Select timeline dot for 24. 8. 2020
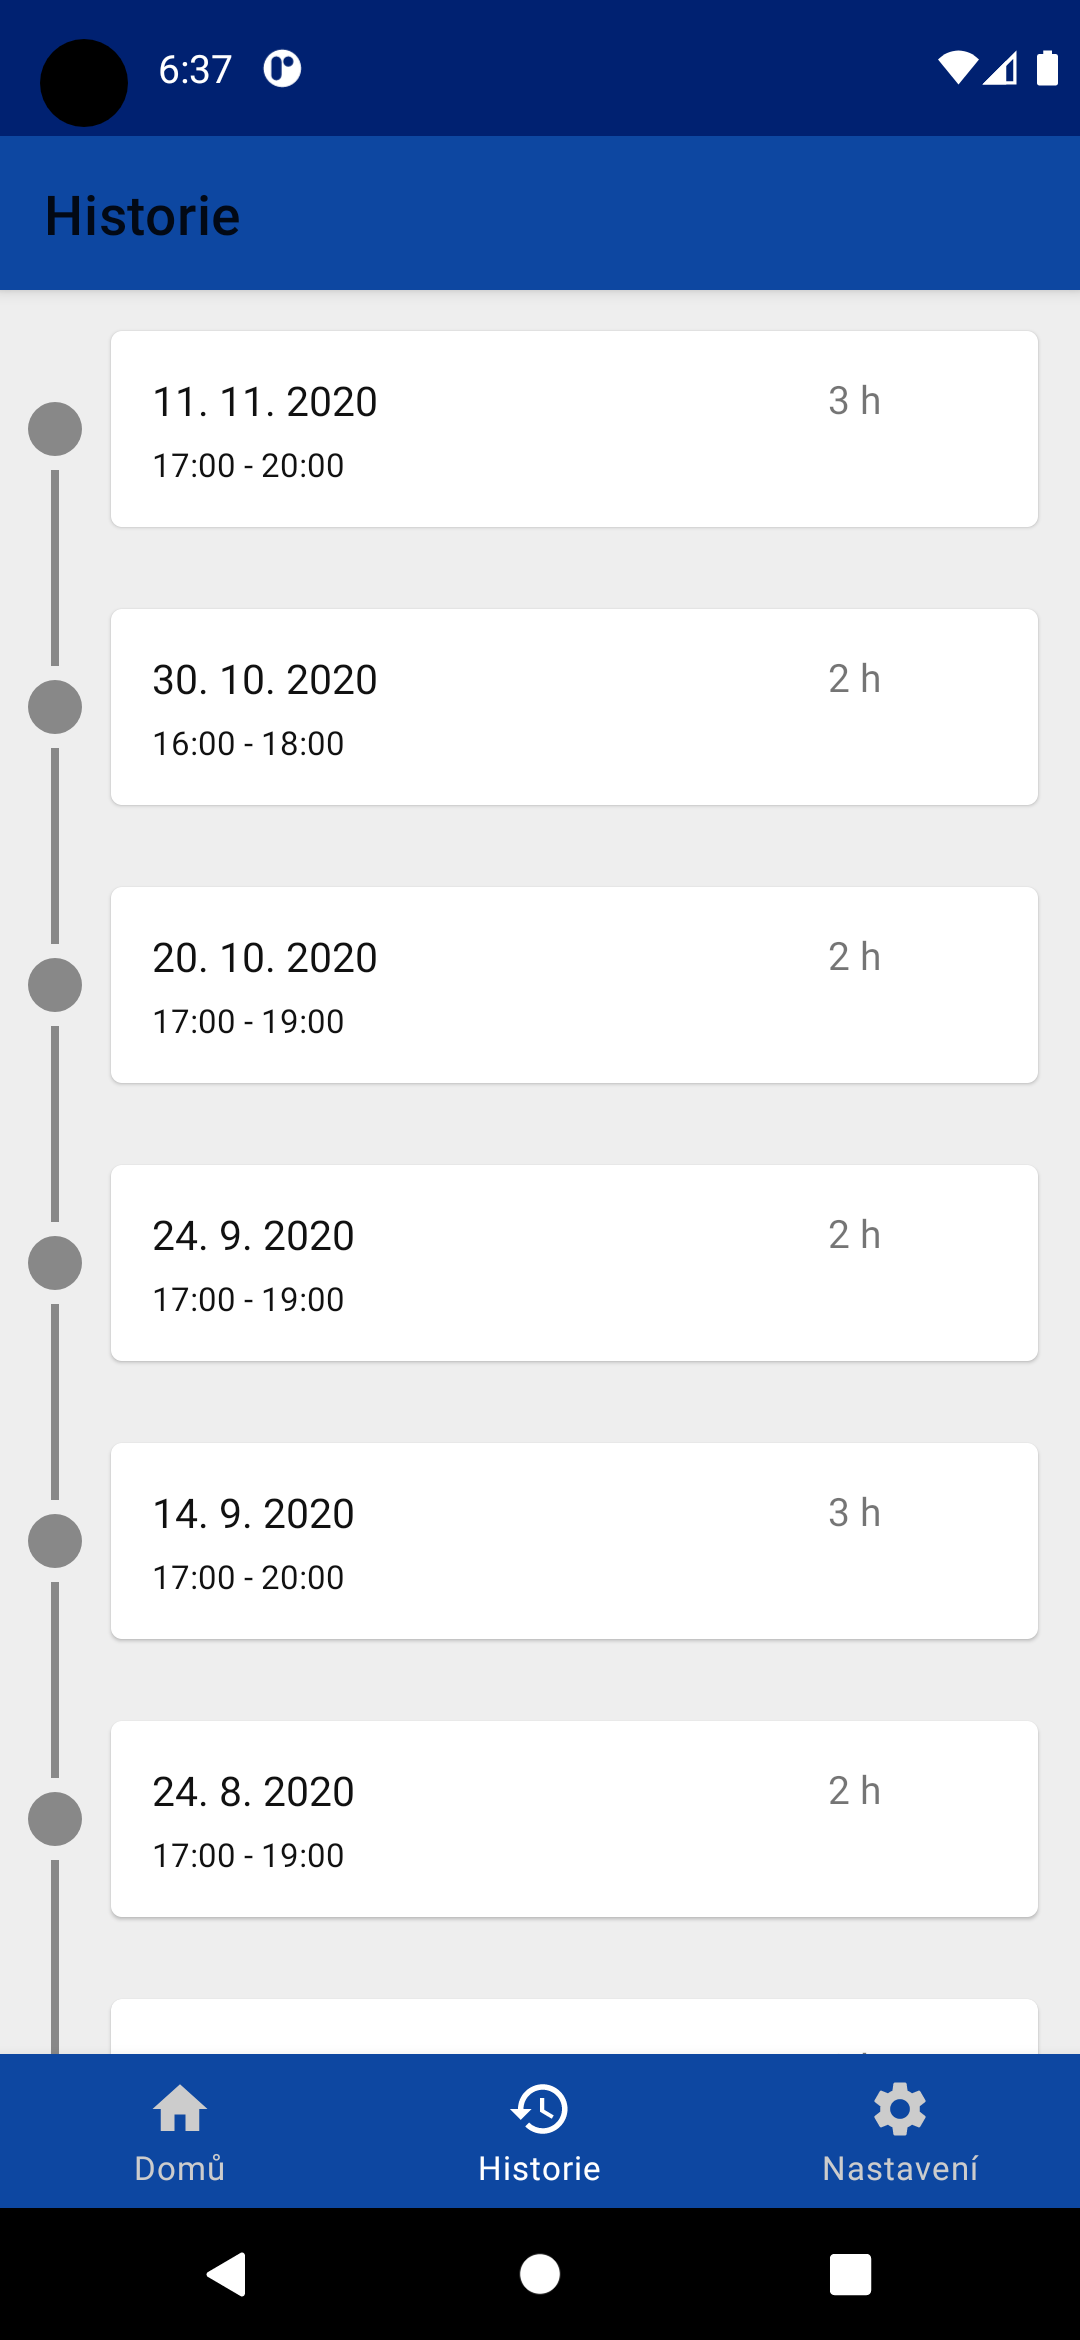Viewport: 1080px width, 2340px height. pyautogui.click(x=55, y=1819)
